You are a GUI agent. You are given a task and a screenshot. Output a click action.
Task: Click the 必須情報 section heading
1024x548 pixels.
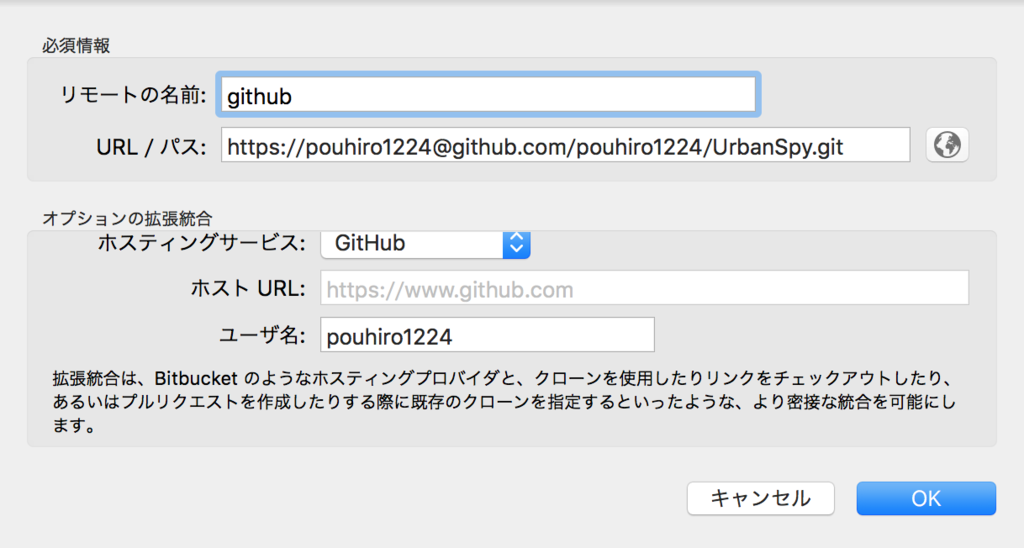(76, 46)
